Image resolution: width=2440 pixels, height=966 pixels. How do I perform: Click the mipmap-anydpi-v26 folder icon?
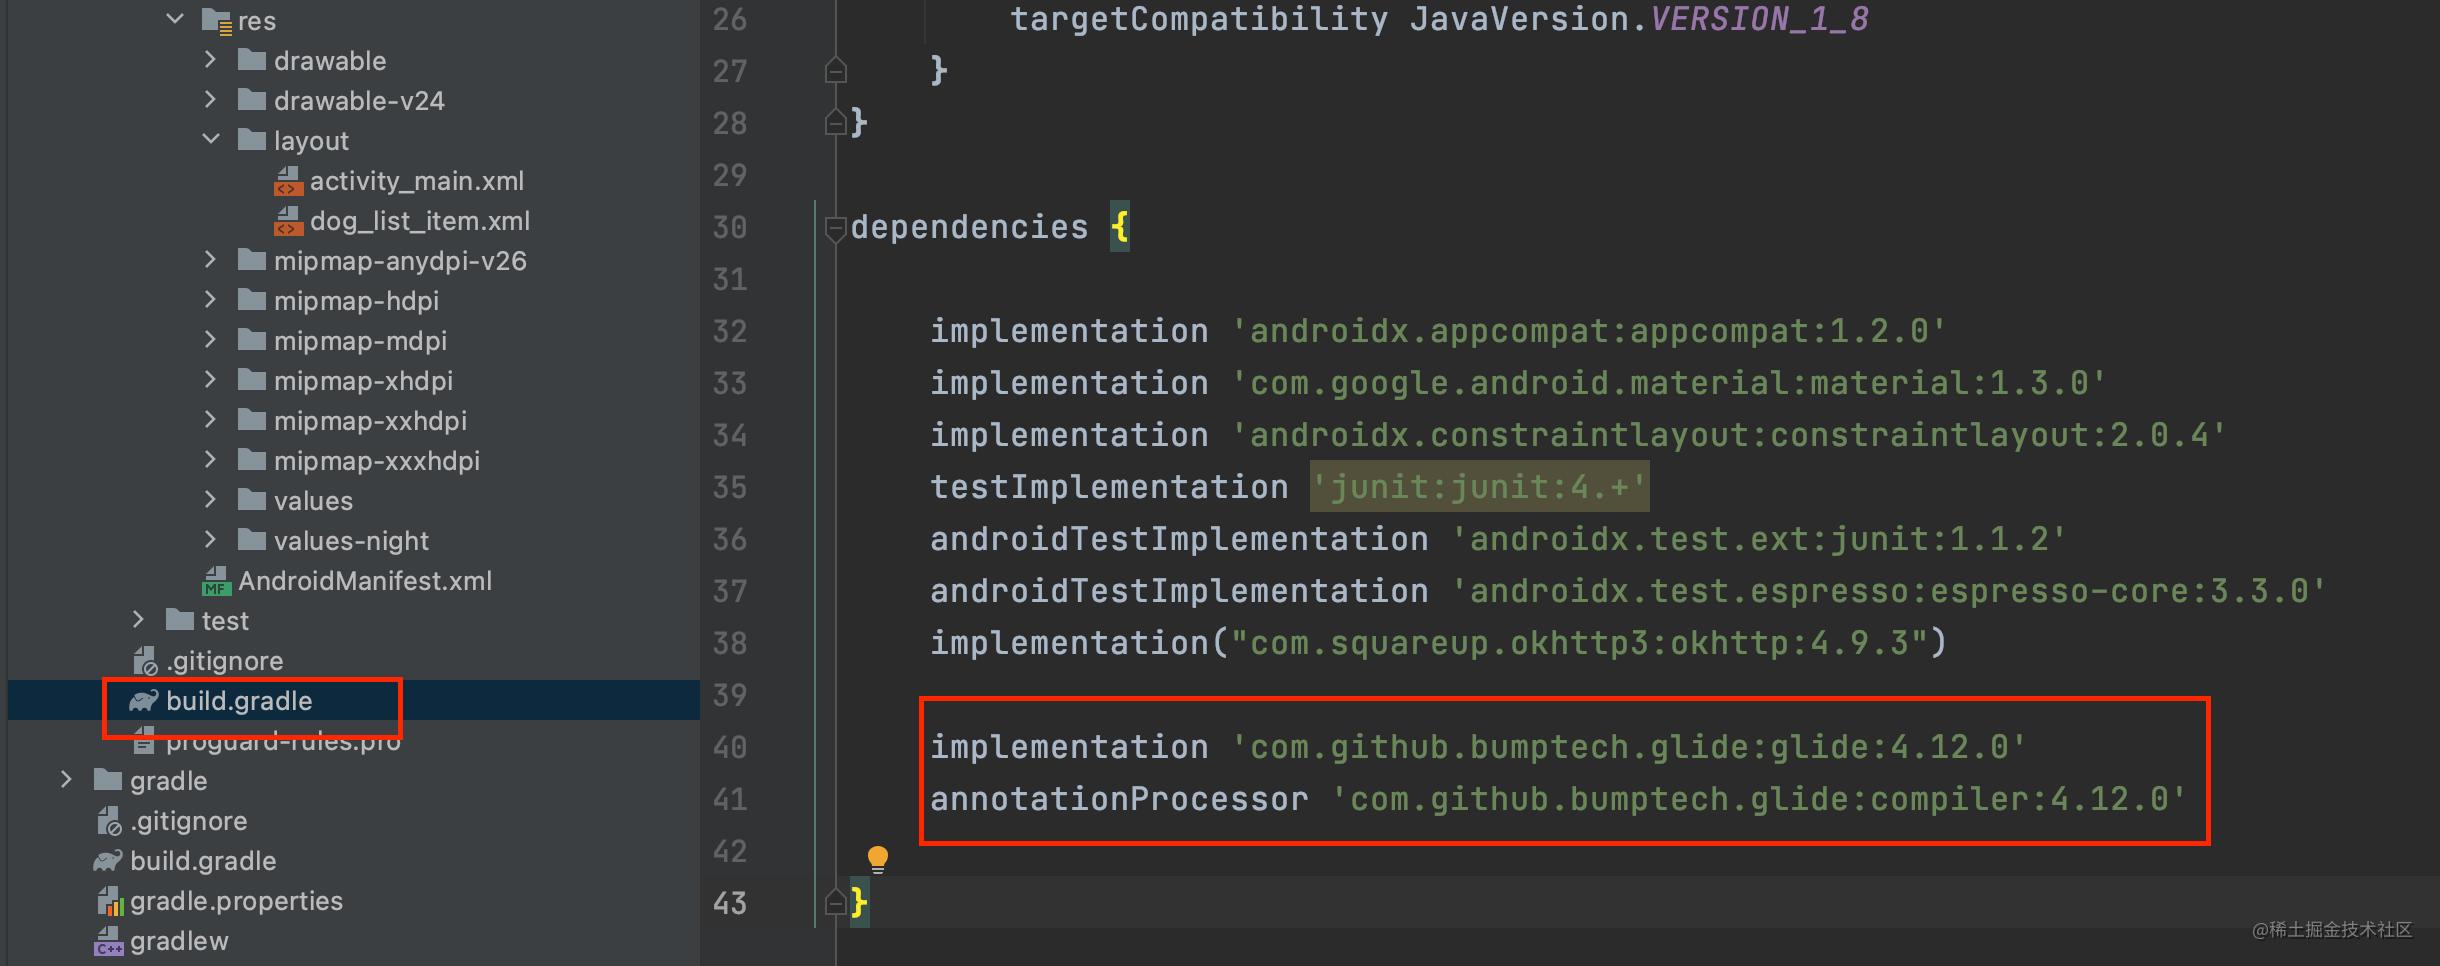coord(252,260)
